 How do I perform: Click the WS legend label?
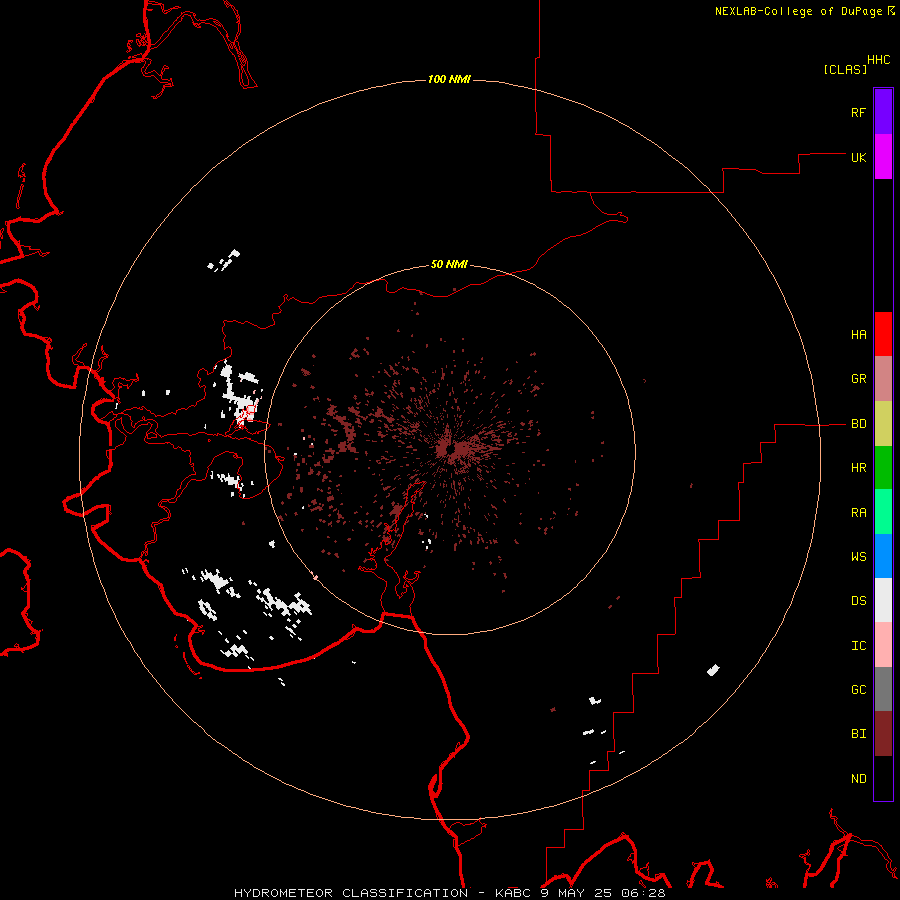click(x=858, y=557)
